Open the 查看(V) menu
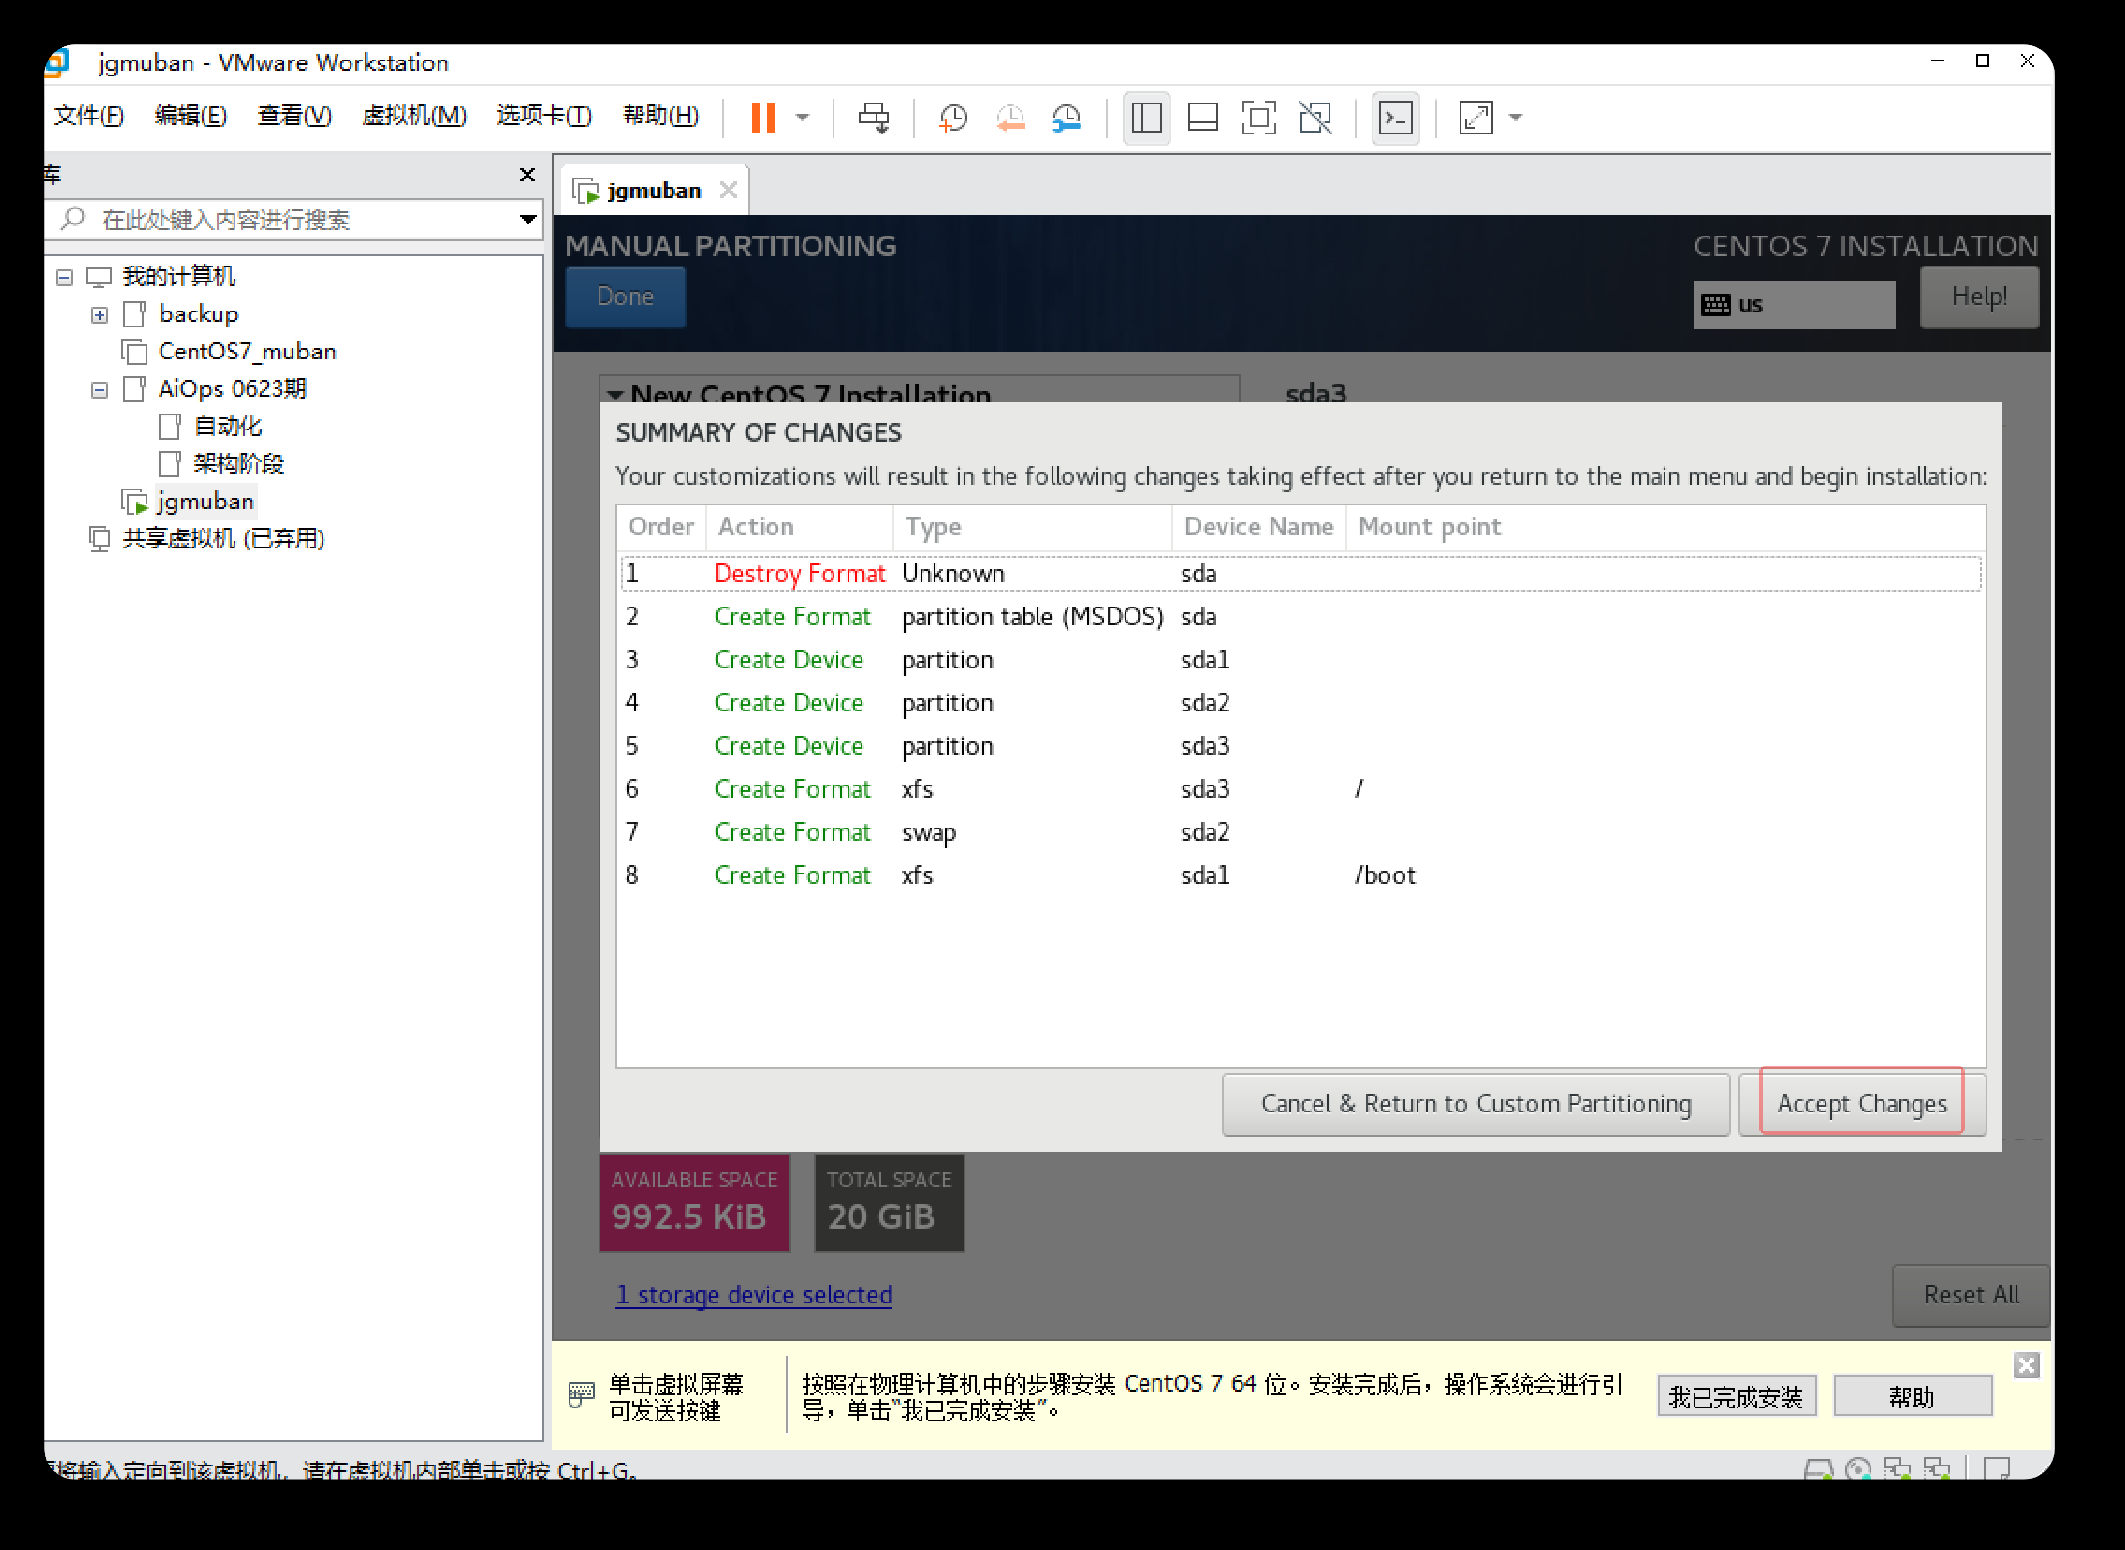This screenshot has height=1550, width=2125. coord(294,115)
